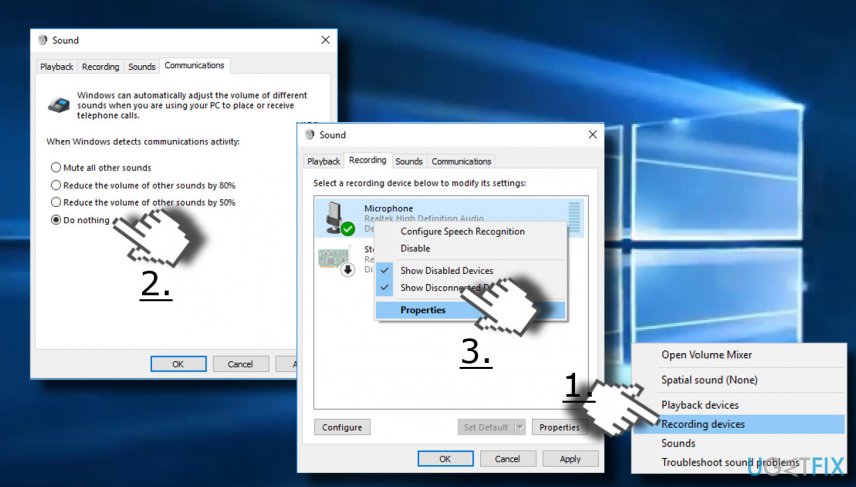Select Communications tab in back Sound window
856x487 pixels.
tap(194, 66)
